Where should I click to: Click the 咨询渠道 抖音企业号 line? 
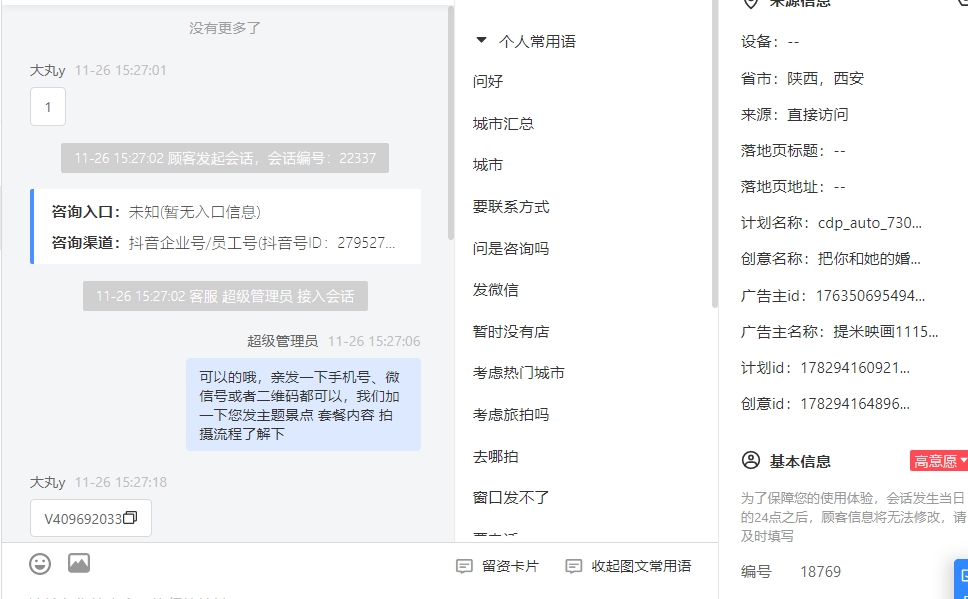click(x=223, y=243)
